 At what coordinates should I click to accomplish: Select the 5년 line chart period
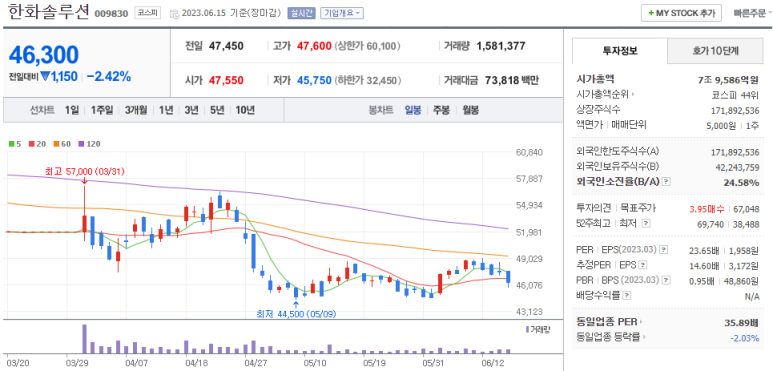click(217, 110)
